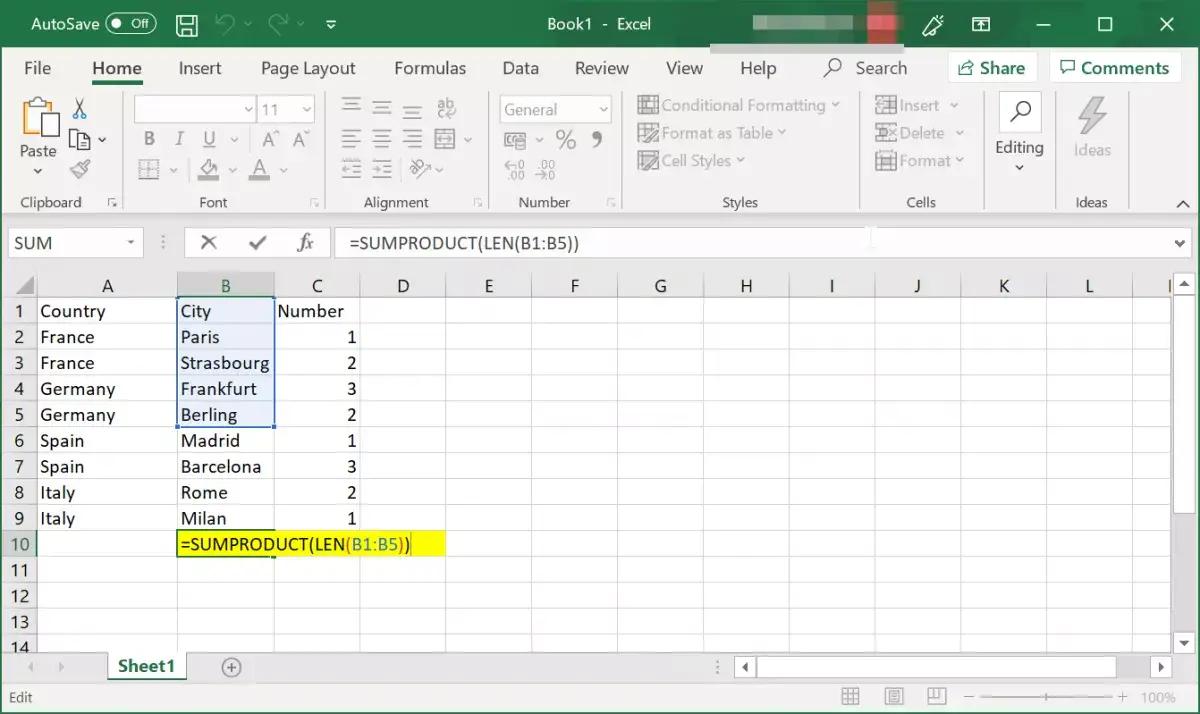Adjust the zoom slider
1200x714 pixels.
(1047, 696)
